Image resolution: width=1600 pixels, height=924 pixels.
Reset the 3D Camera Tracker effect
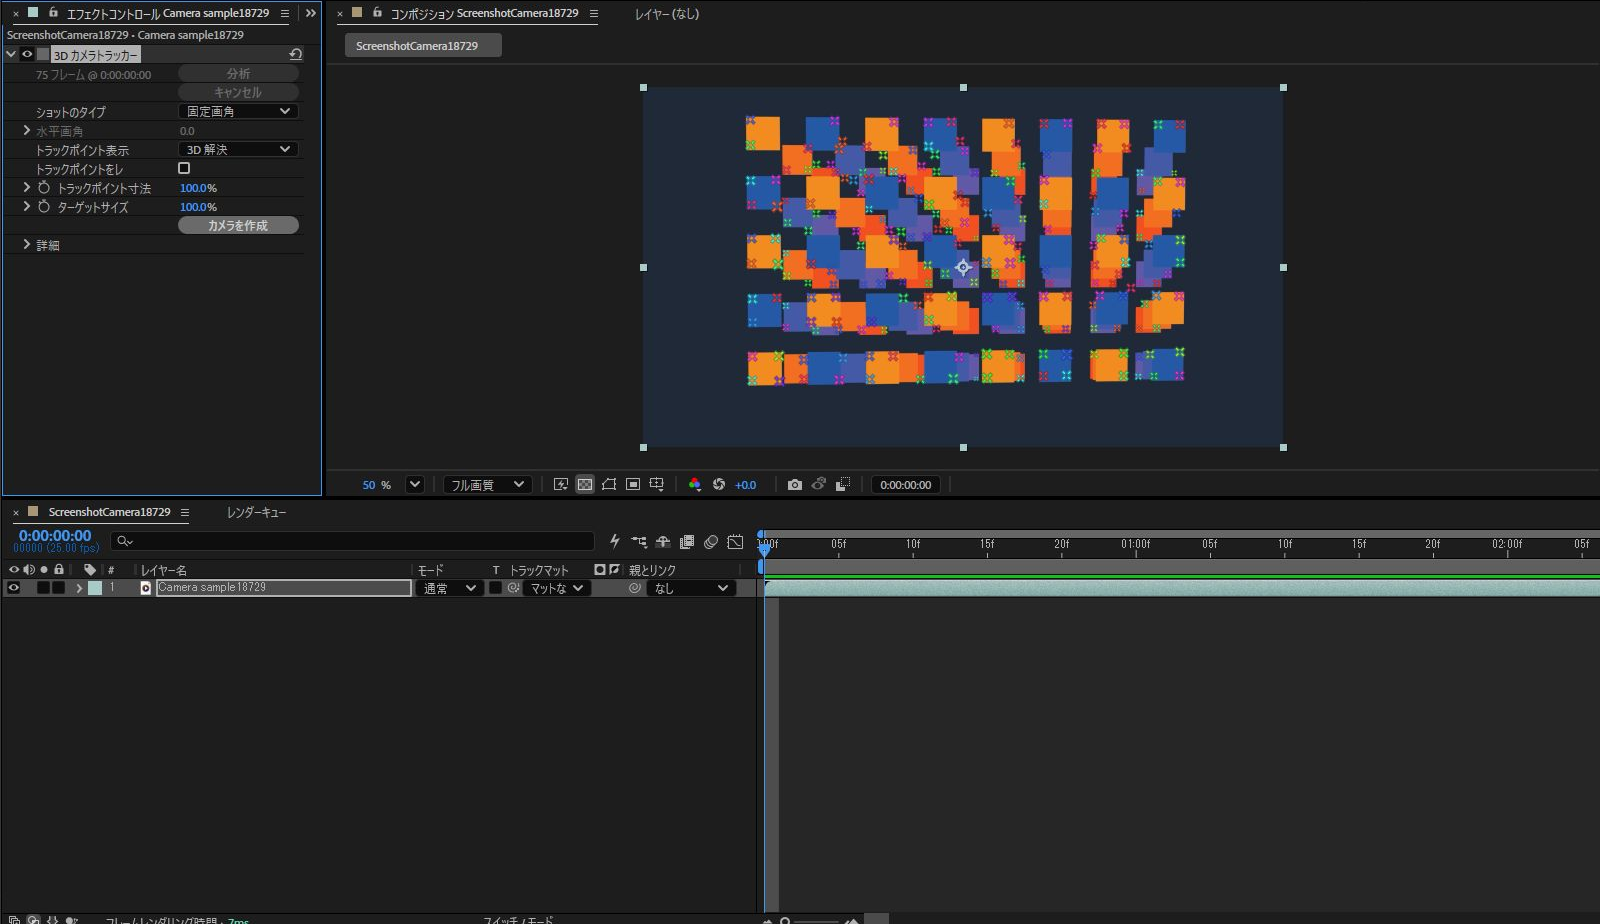tap(295, 55)
